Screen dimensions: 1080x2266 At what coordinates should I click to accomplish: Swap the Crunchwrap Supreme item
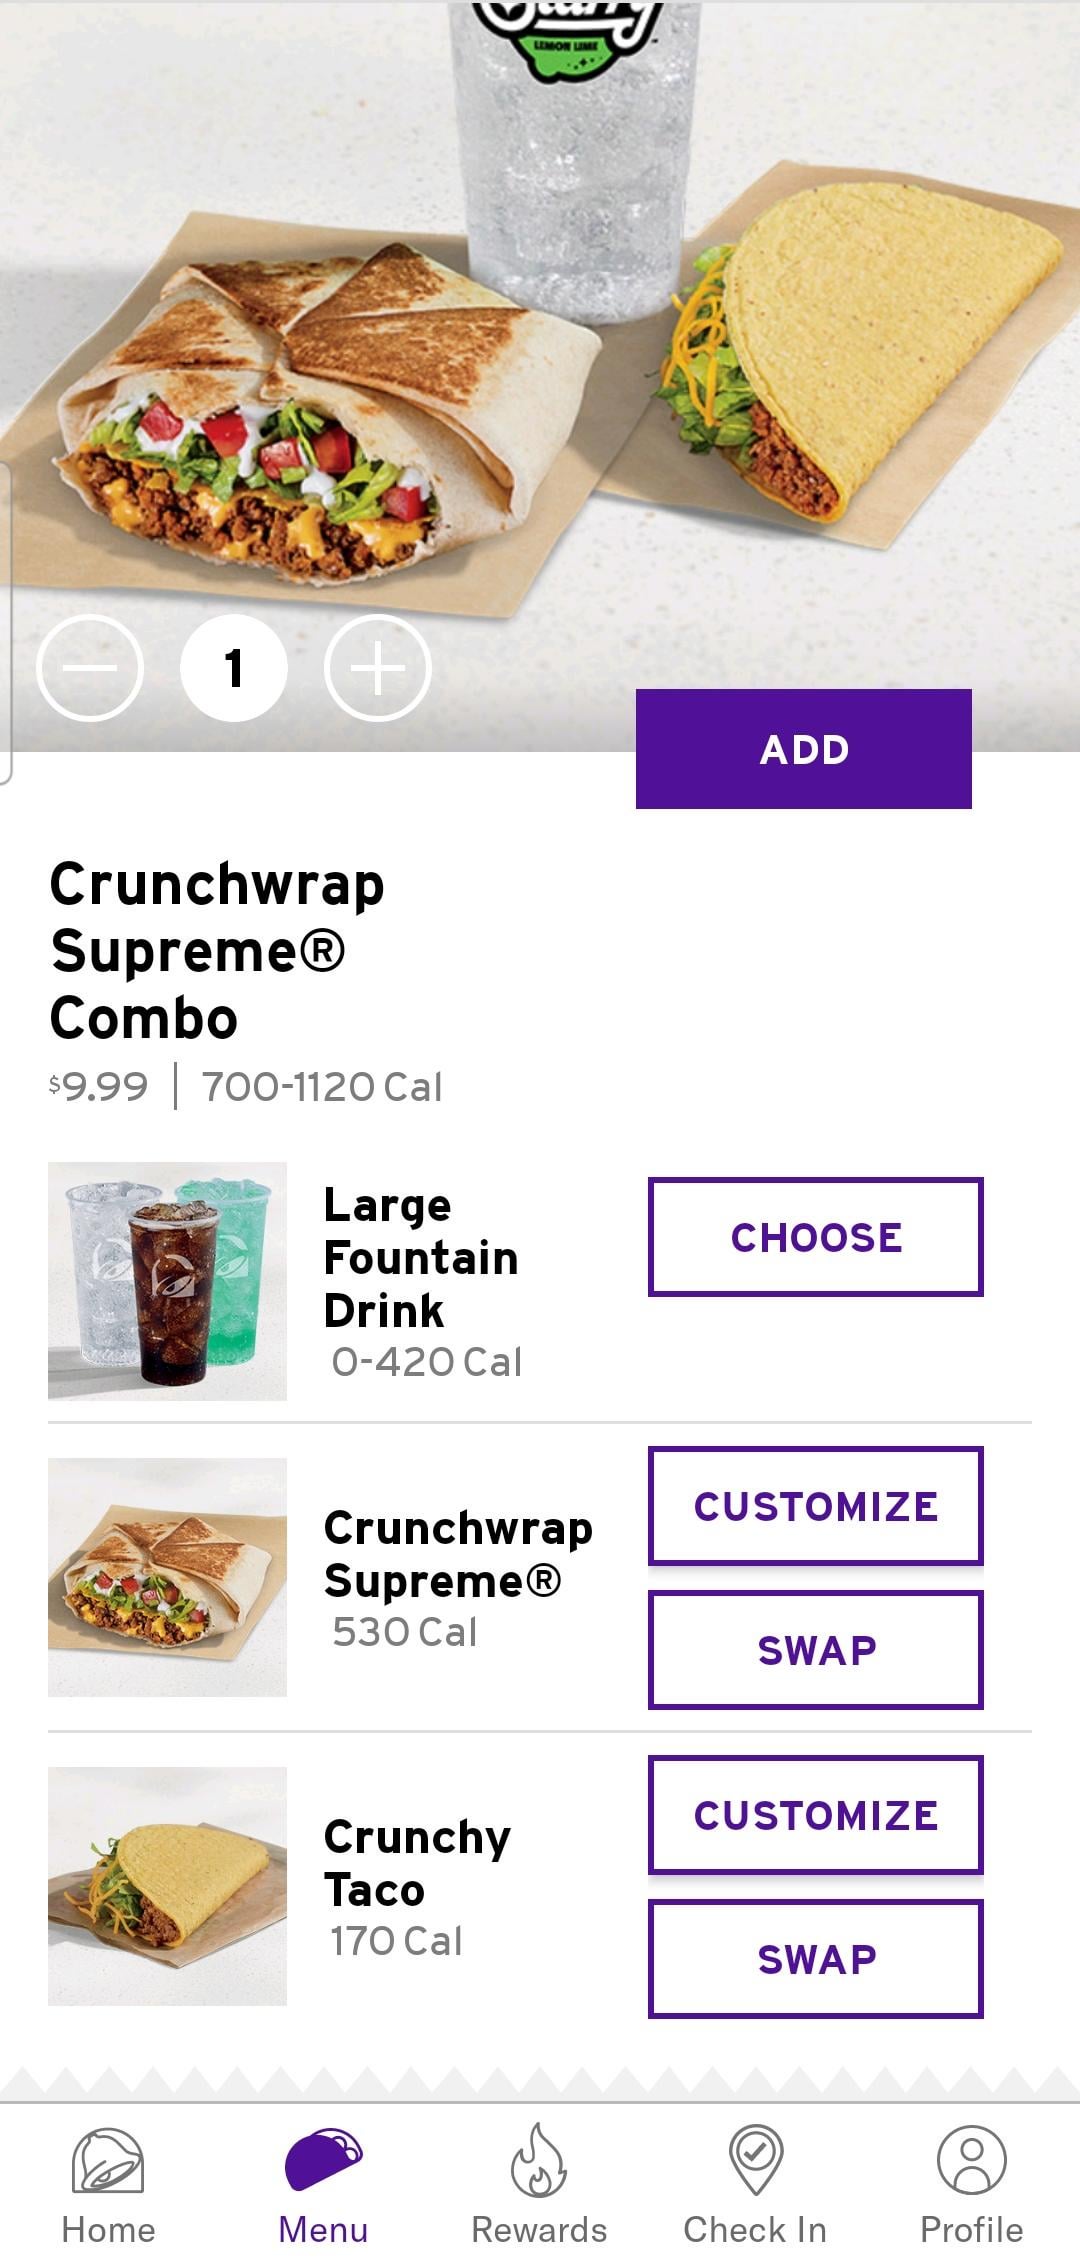click(x=815, y=1650)
